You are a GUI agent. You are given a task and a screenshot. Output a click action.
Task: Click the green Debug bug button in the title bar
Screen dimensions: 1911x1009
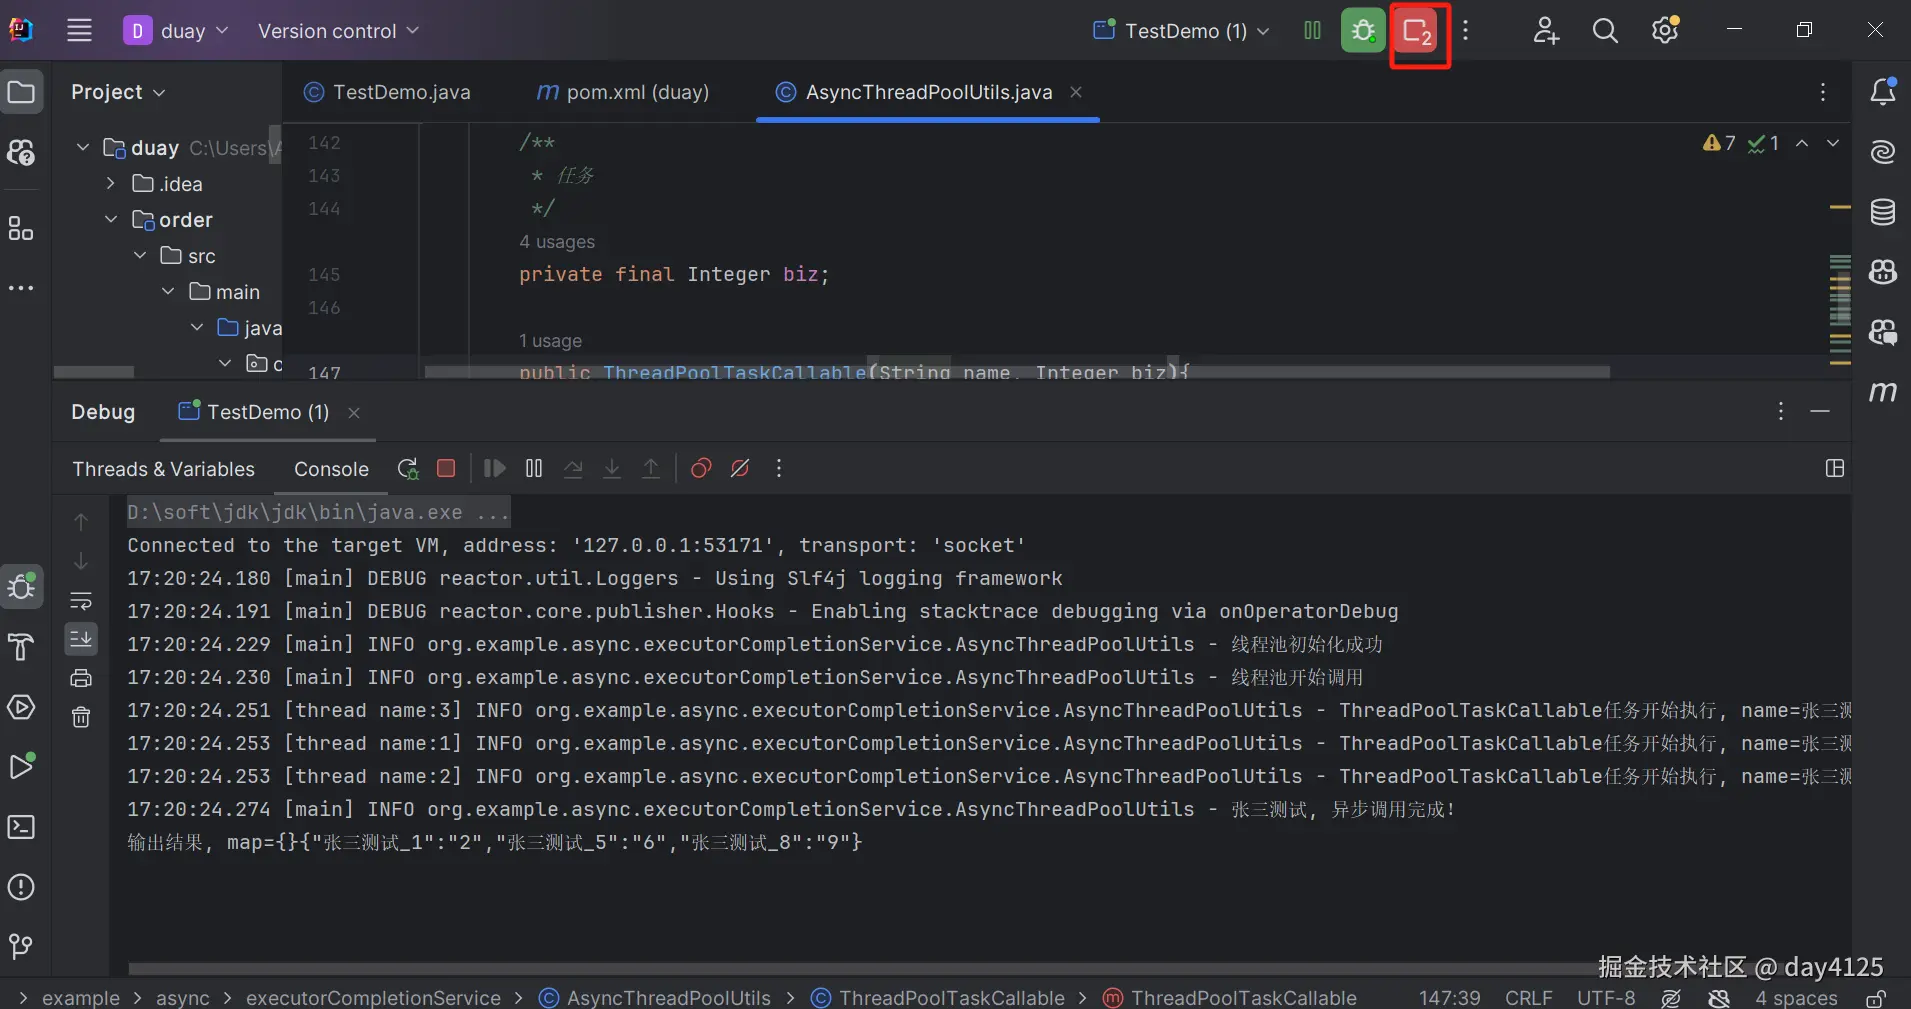click(x=1363, y=31)
